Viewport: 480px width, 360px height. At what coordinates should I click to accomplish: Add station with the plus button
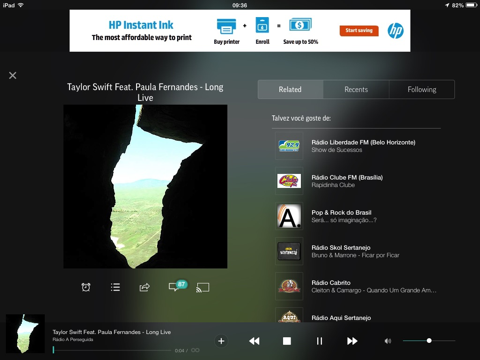coord(221,341)
